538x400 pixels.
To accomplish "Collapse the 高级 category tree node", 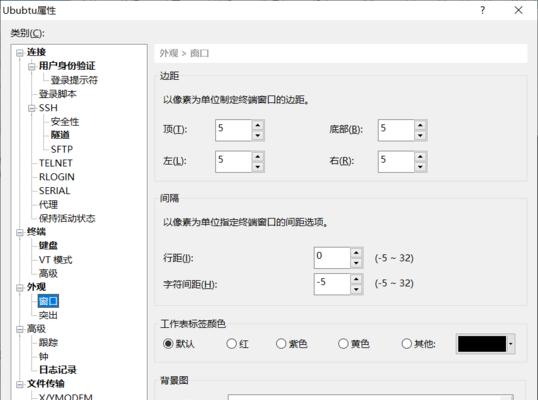I will coord(20,329).
